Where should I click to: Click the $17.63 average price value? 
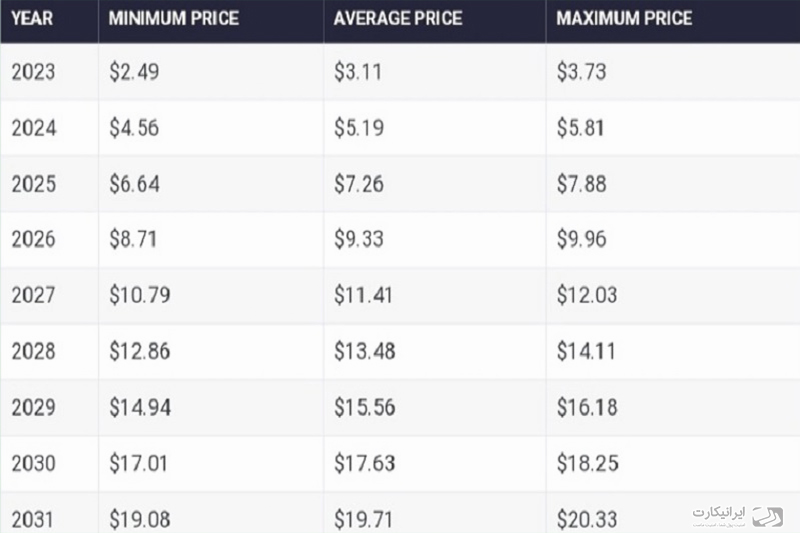point(365,463)
